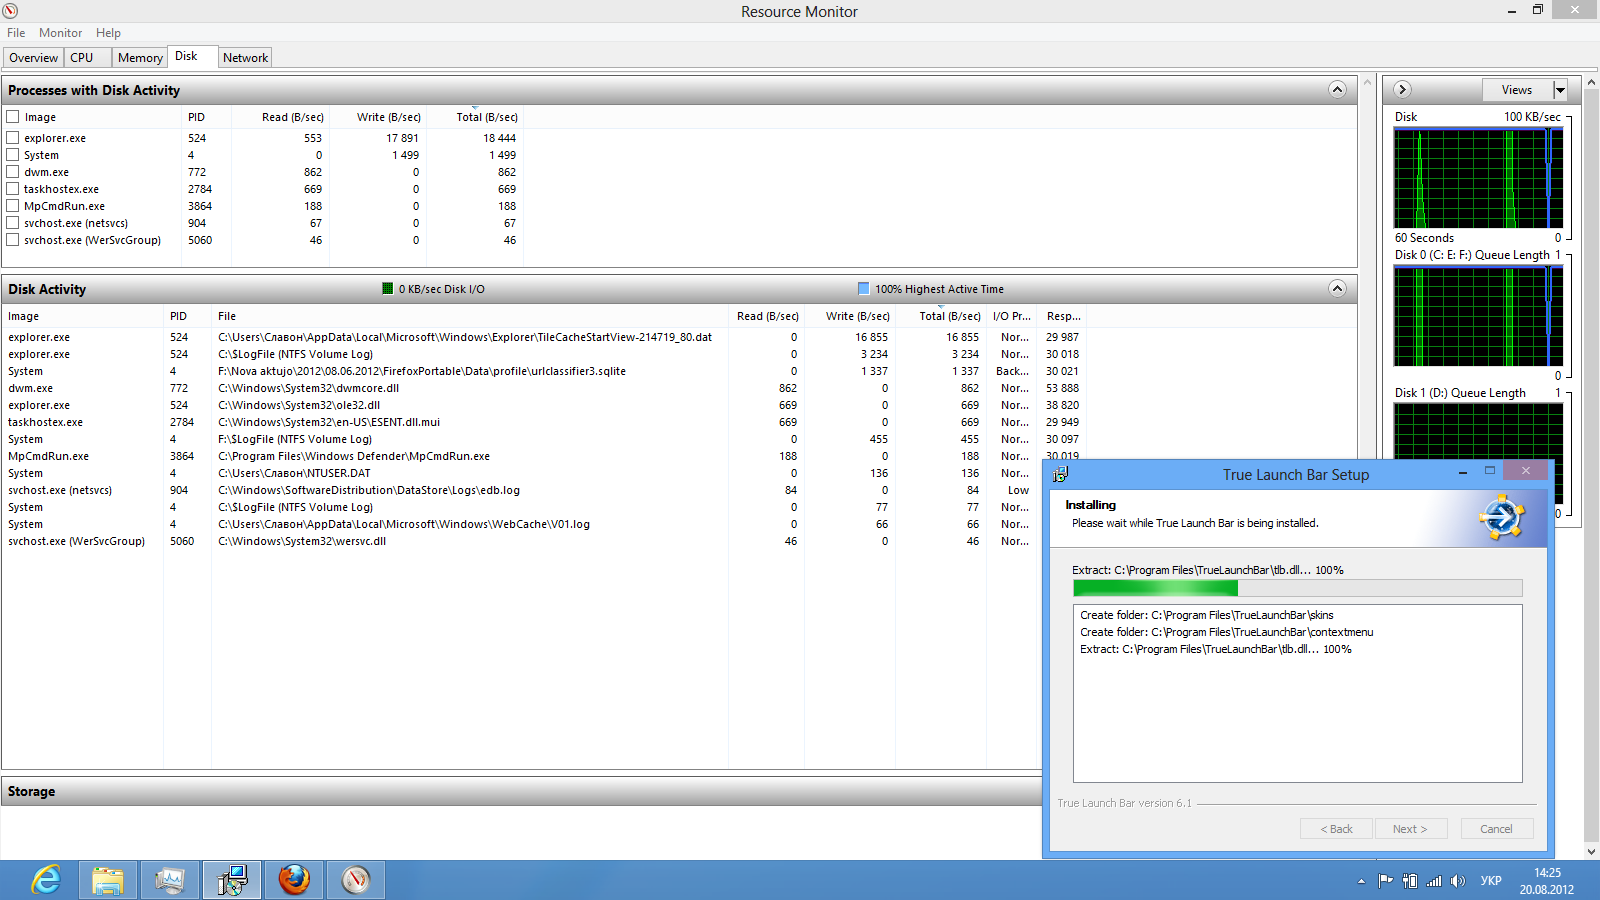Check the explorer.exe process checkbox

click(x=13, y=138)
